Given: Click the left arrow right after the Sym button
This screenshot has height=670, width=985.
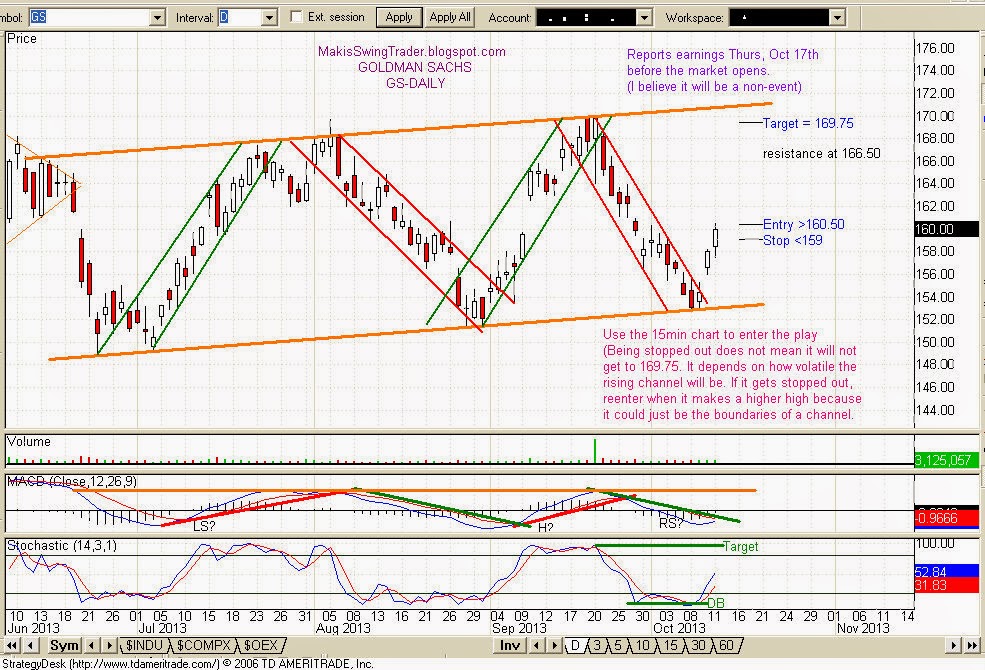Looking at the screenshot, I should (x=92, y=646).
